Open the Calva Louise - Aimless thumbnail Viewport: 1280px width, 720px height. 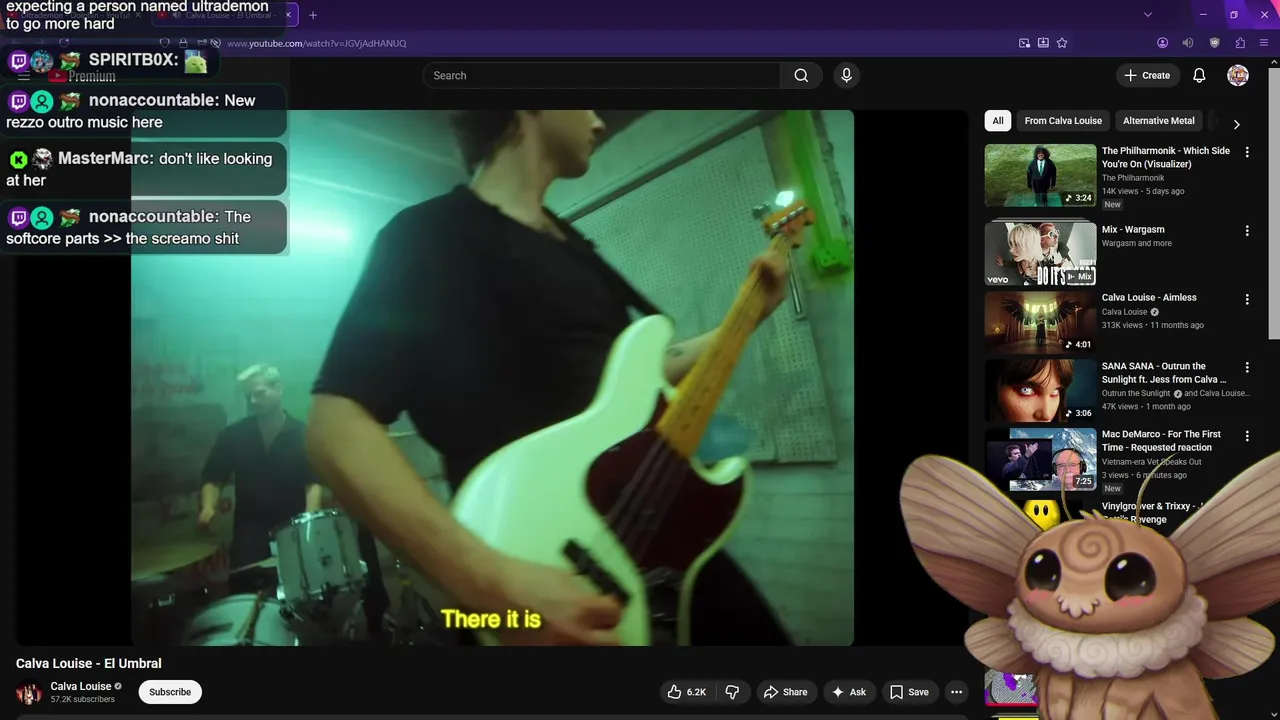(x=1040, y=322)
